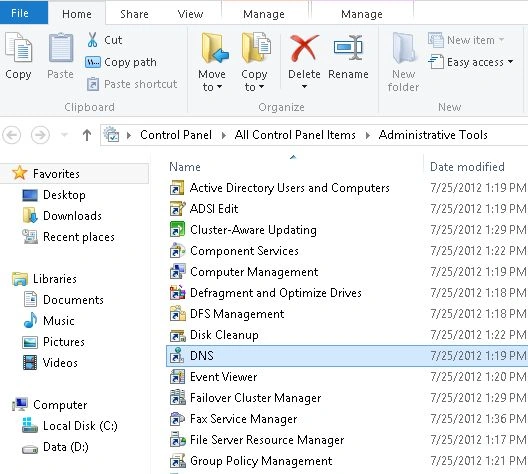Screen dimensions: 528x474
Task: Switch to the Share ribbon tab
Action: click(x=134, y=14)
